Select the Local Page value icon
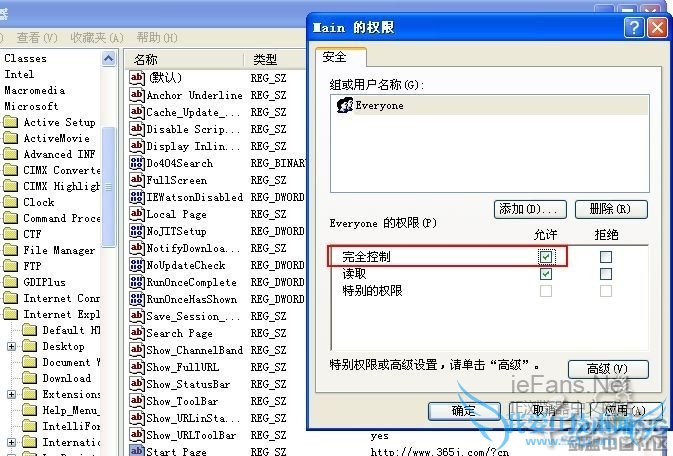673x456 pixels. pyautogui.click(x=137, y=214)
